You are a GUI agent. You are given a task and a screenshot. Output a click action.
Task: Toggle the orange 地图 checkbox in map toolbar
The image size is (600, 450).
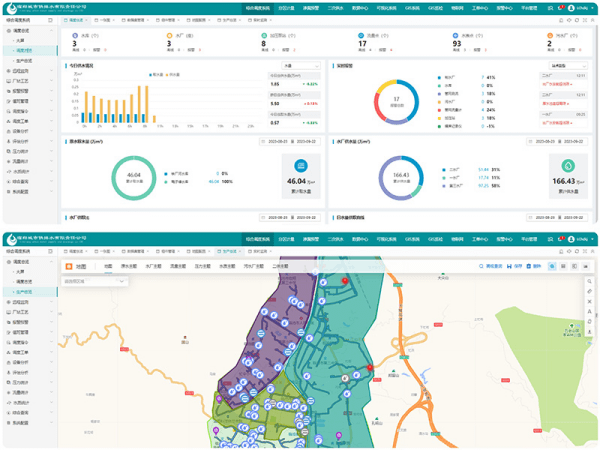click(x=70, y=267)
